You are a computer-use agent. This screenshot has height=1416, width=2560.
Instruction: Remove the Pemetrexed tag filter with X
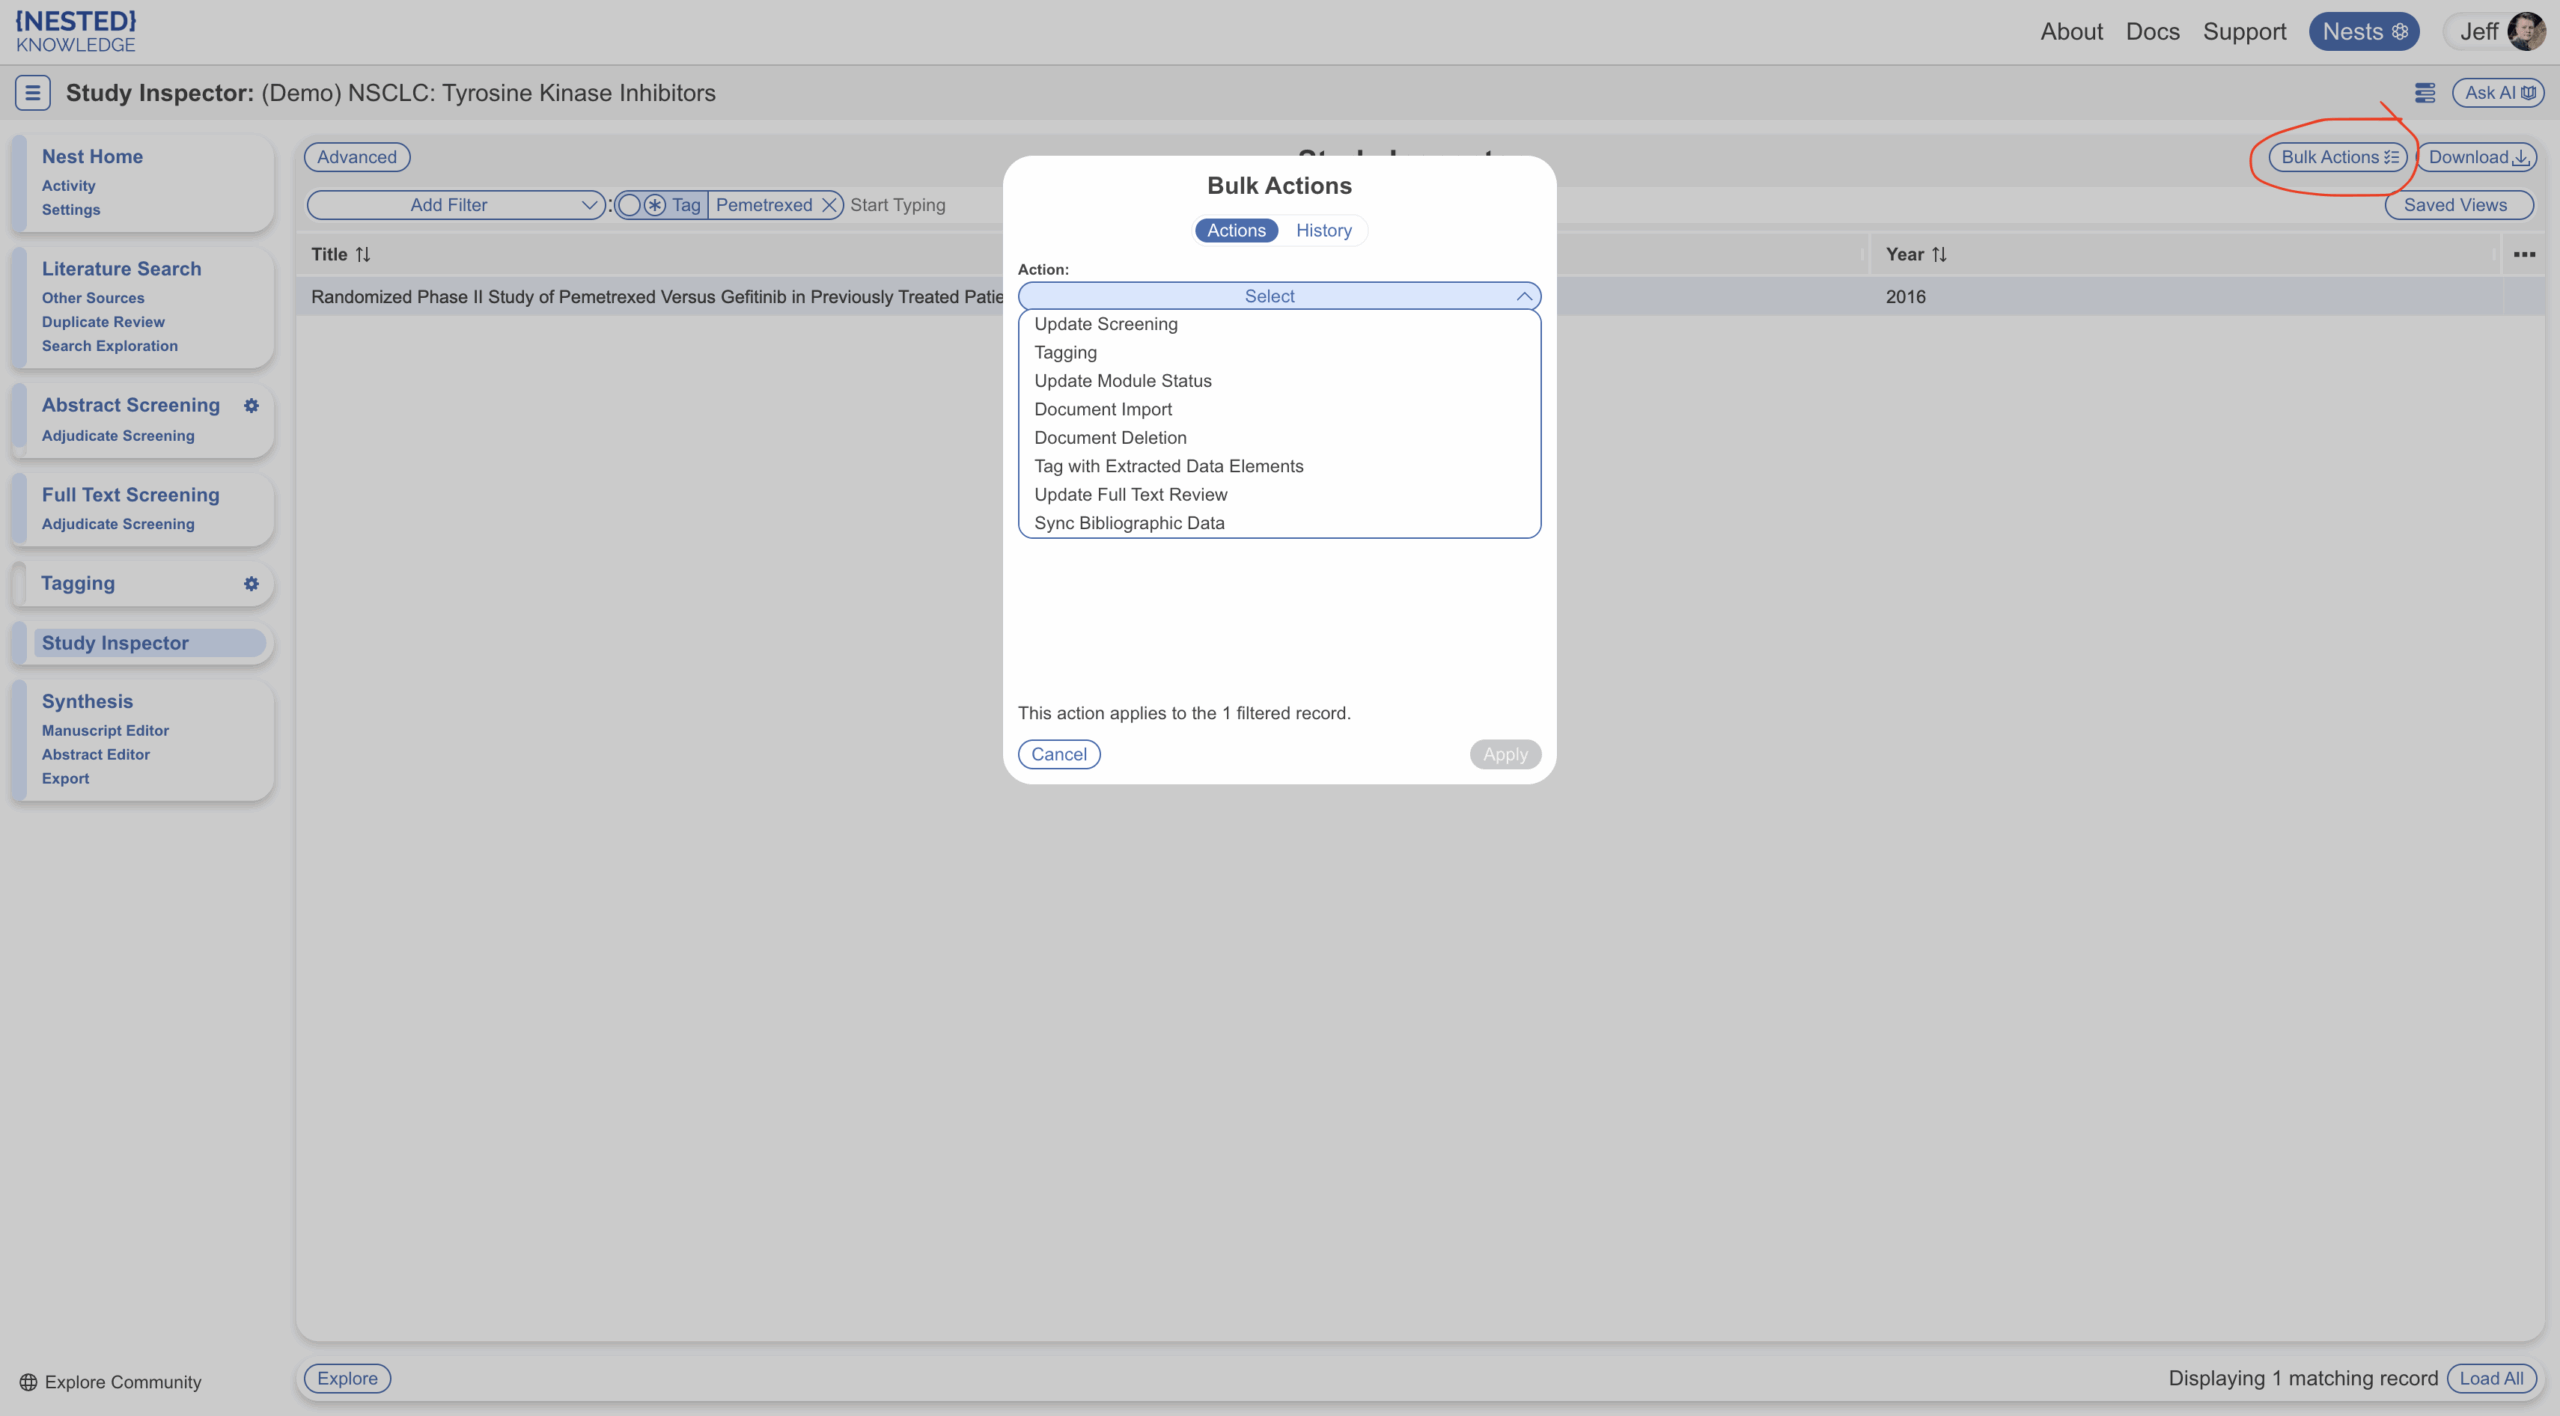coord(829,205)
